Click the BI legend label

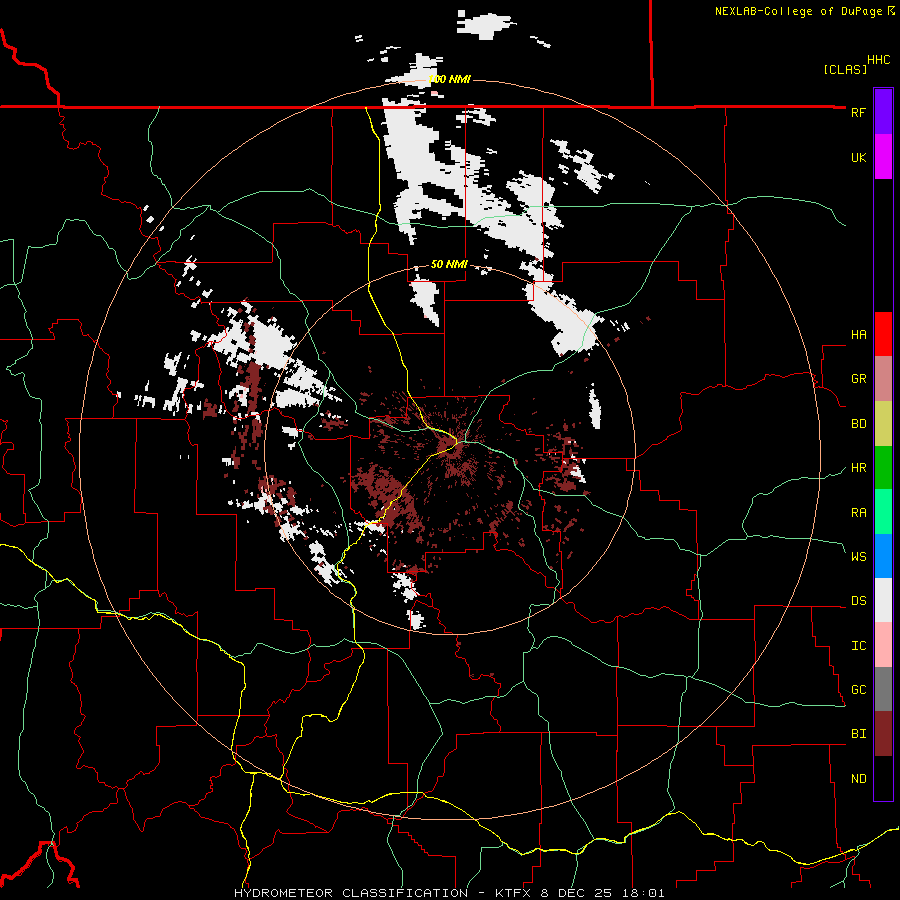coord(858,734)
